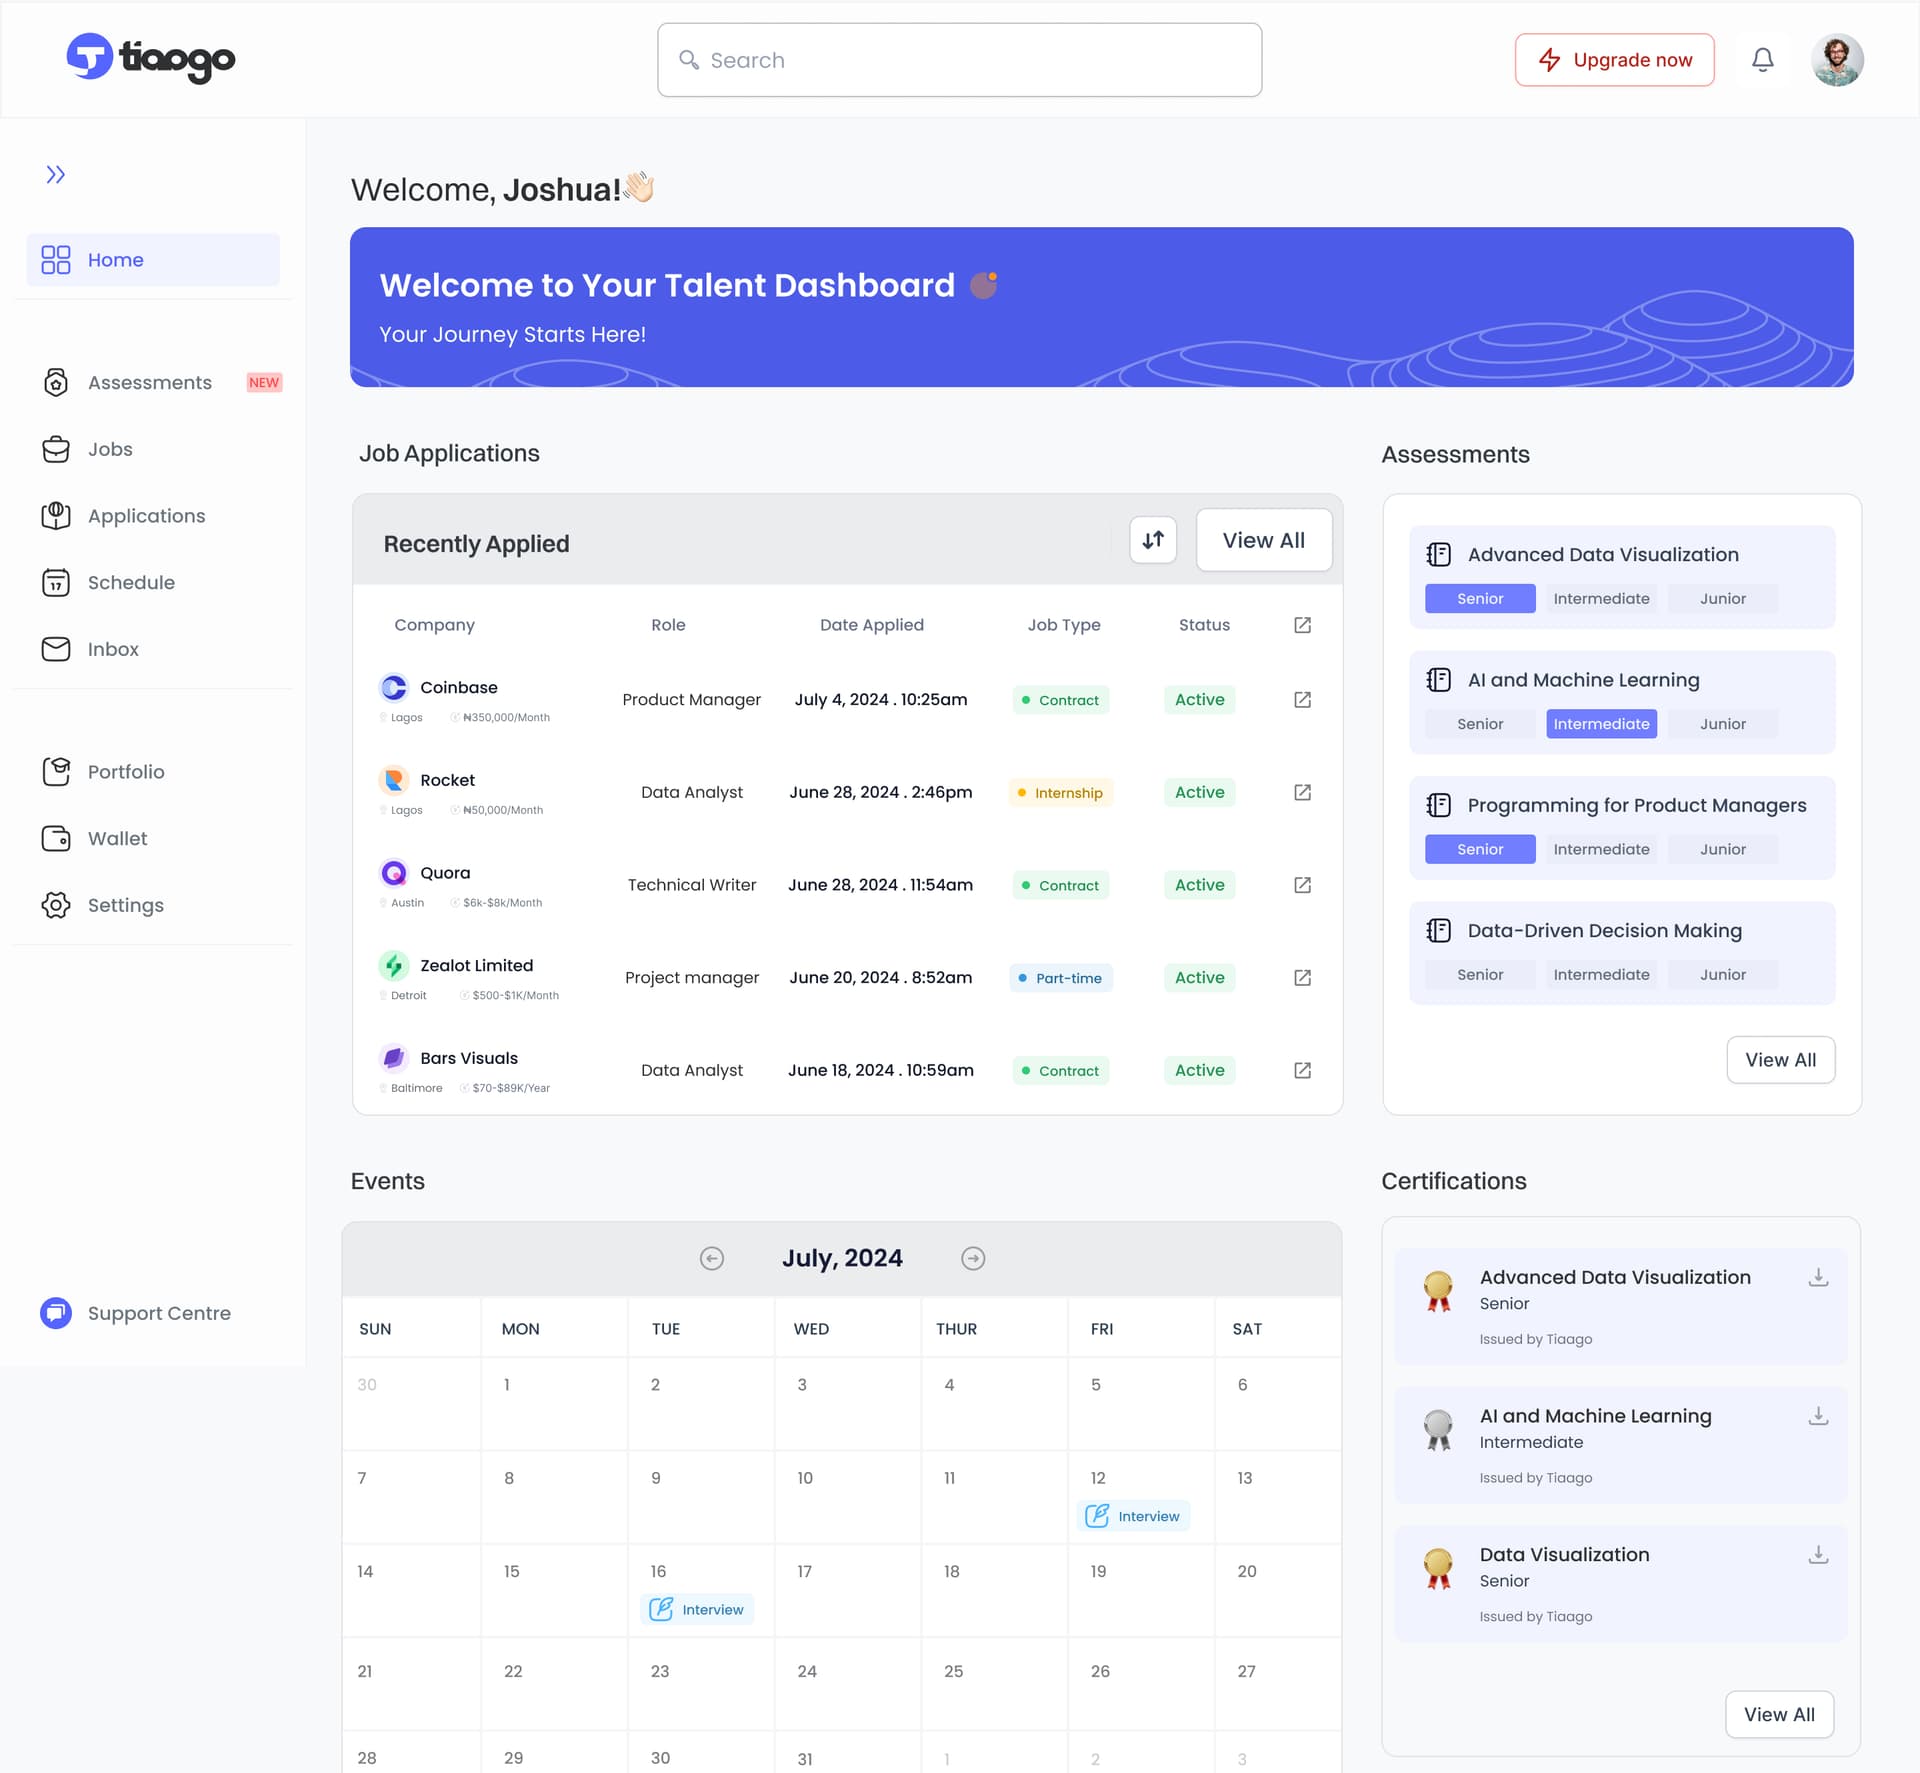1920x1773 pixels.
Task: Go to next month in calendar
Action: [973, 1258]
